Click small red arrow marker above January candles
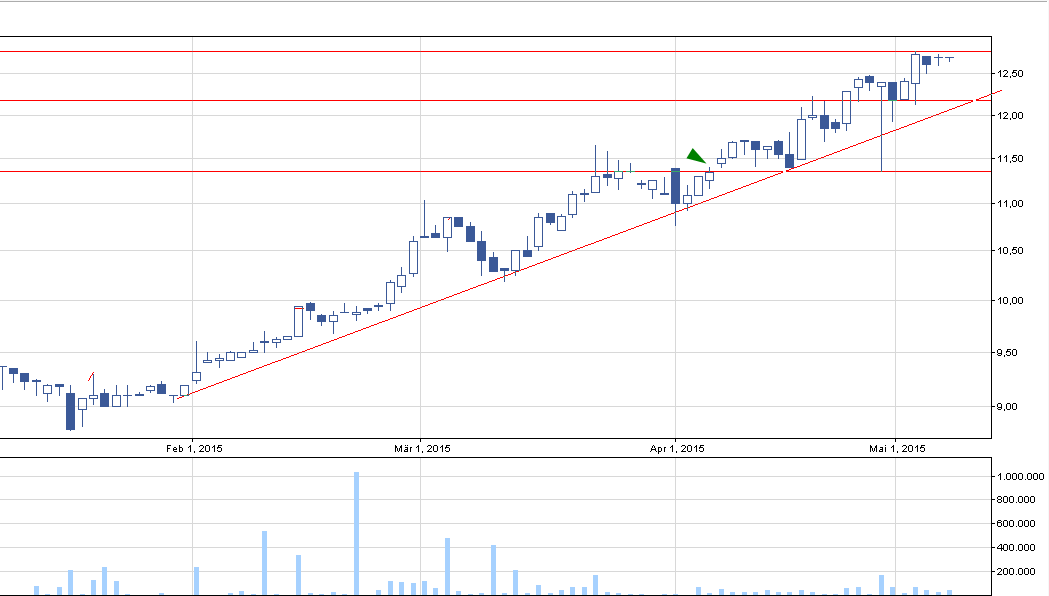This screenshot has height=596, width=1049. point(92,377)
